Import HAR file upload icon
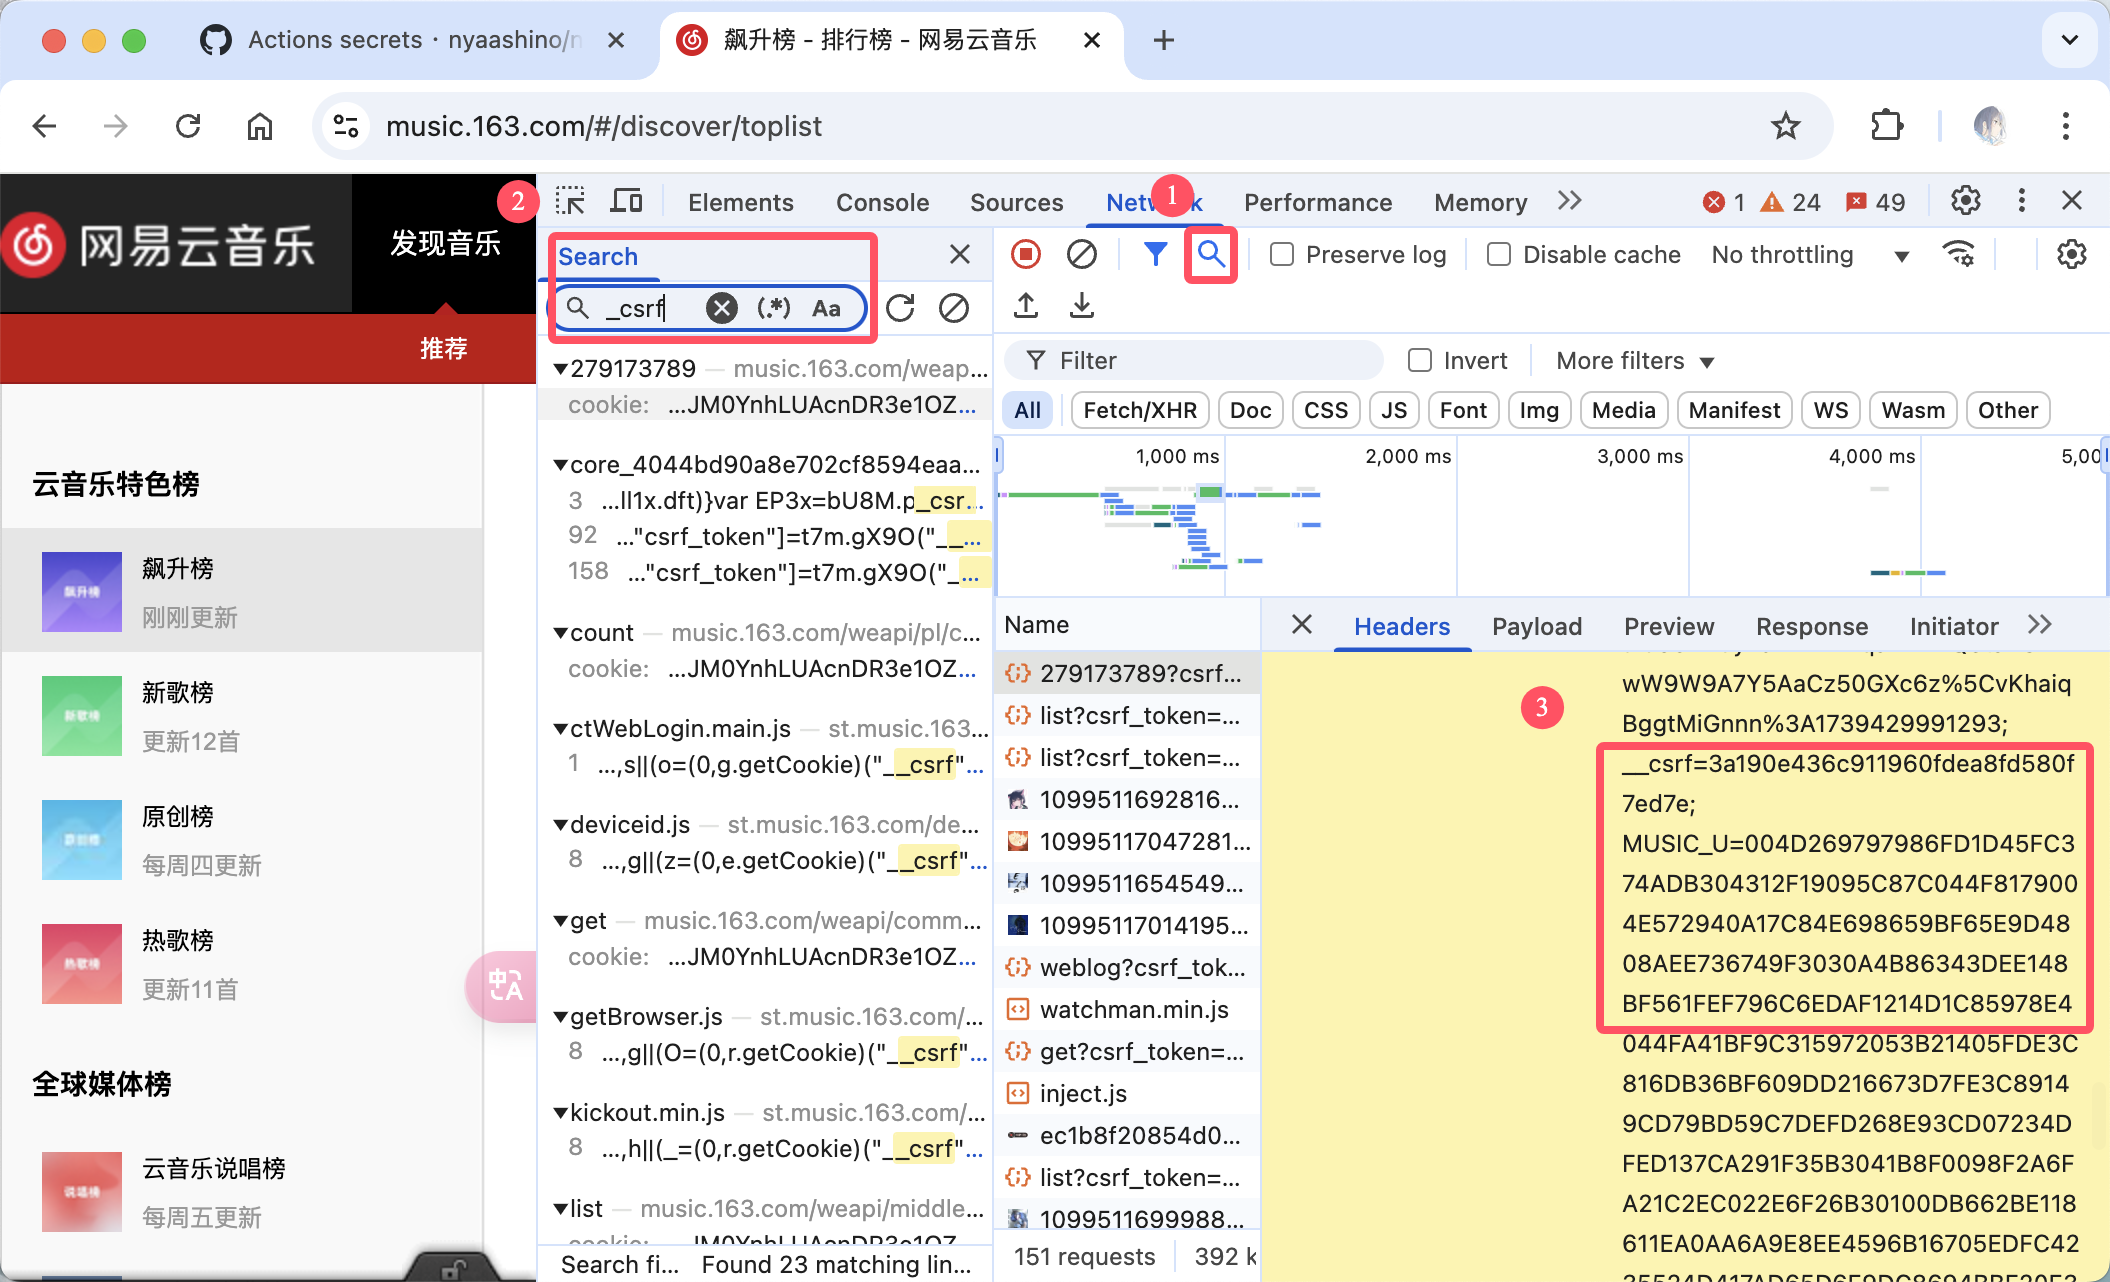 click(1025, 306)
